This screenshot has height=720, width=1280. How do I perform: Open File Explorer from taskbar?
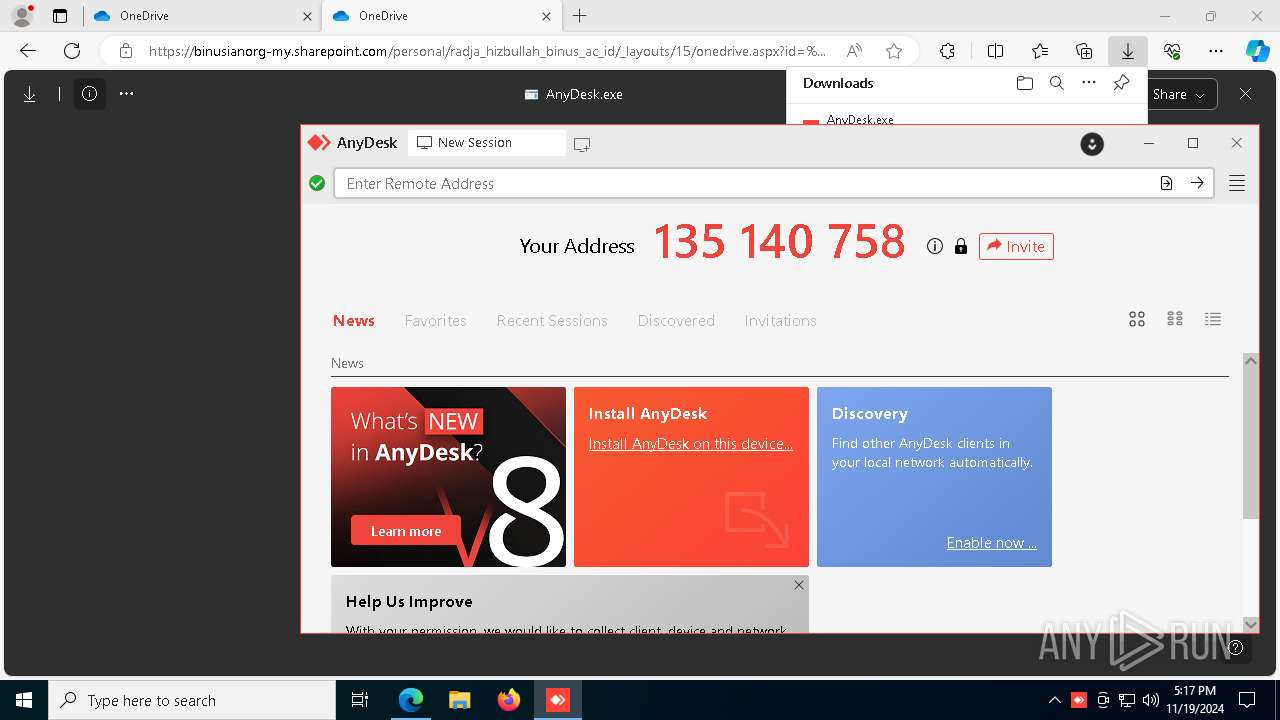coord(460,700)
